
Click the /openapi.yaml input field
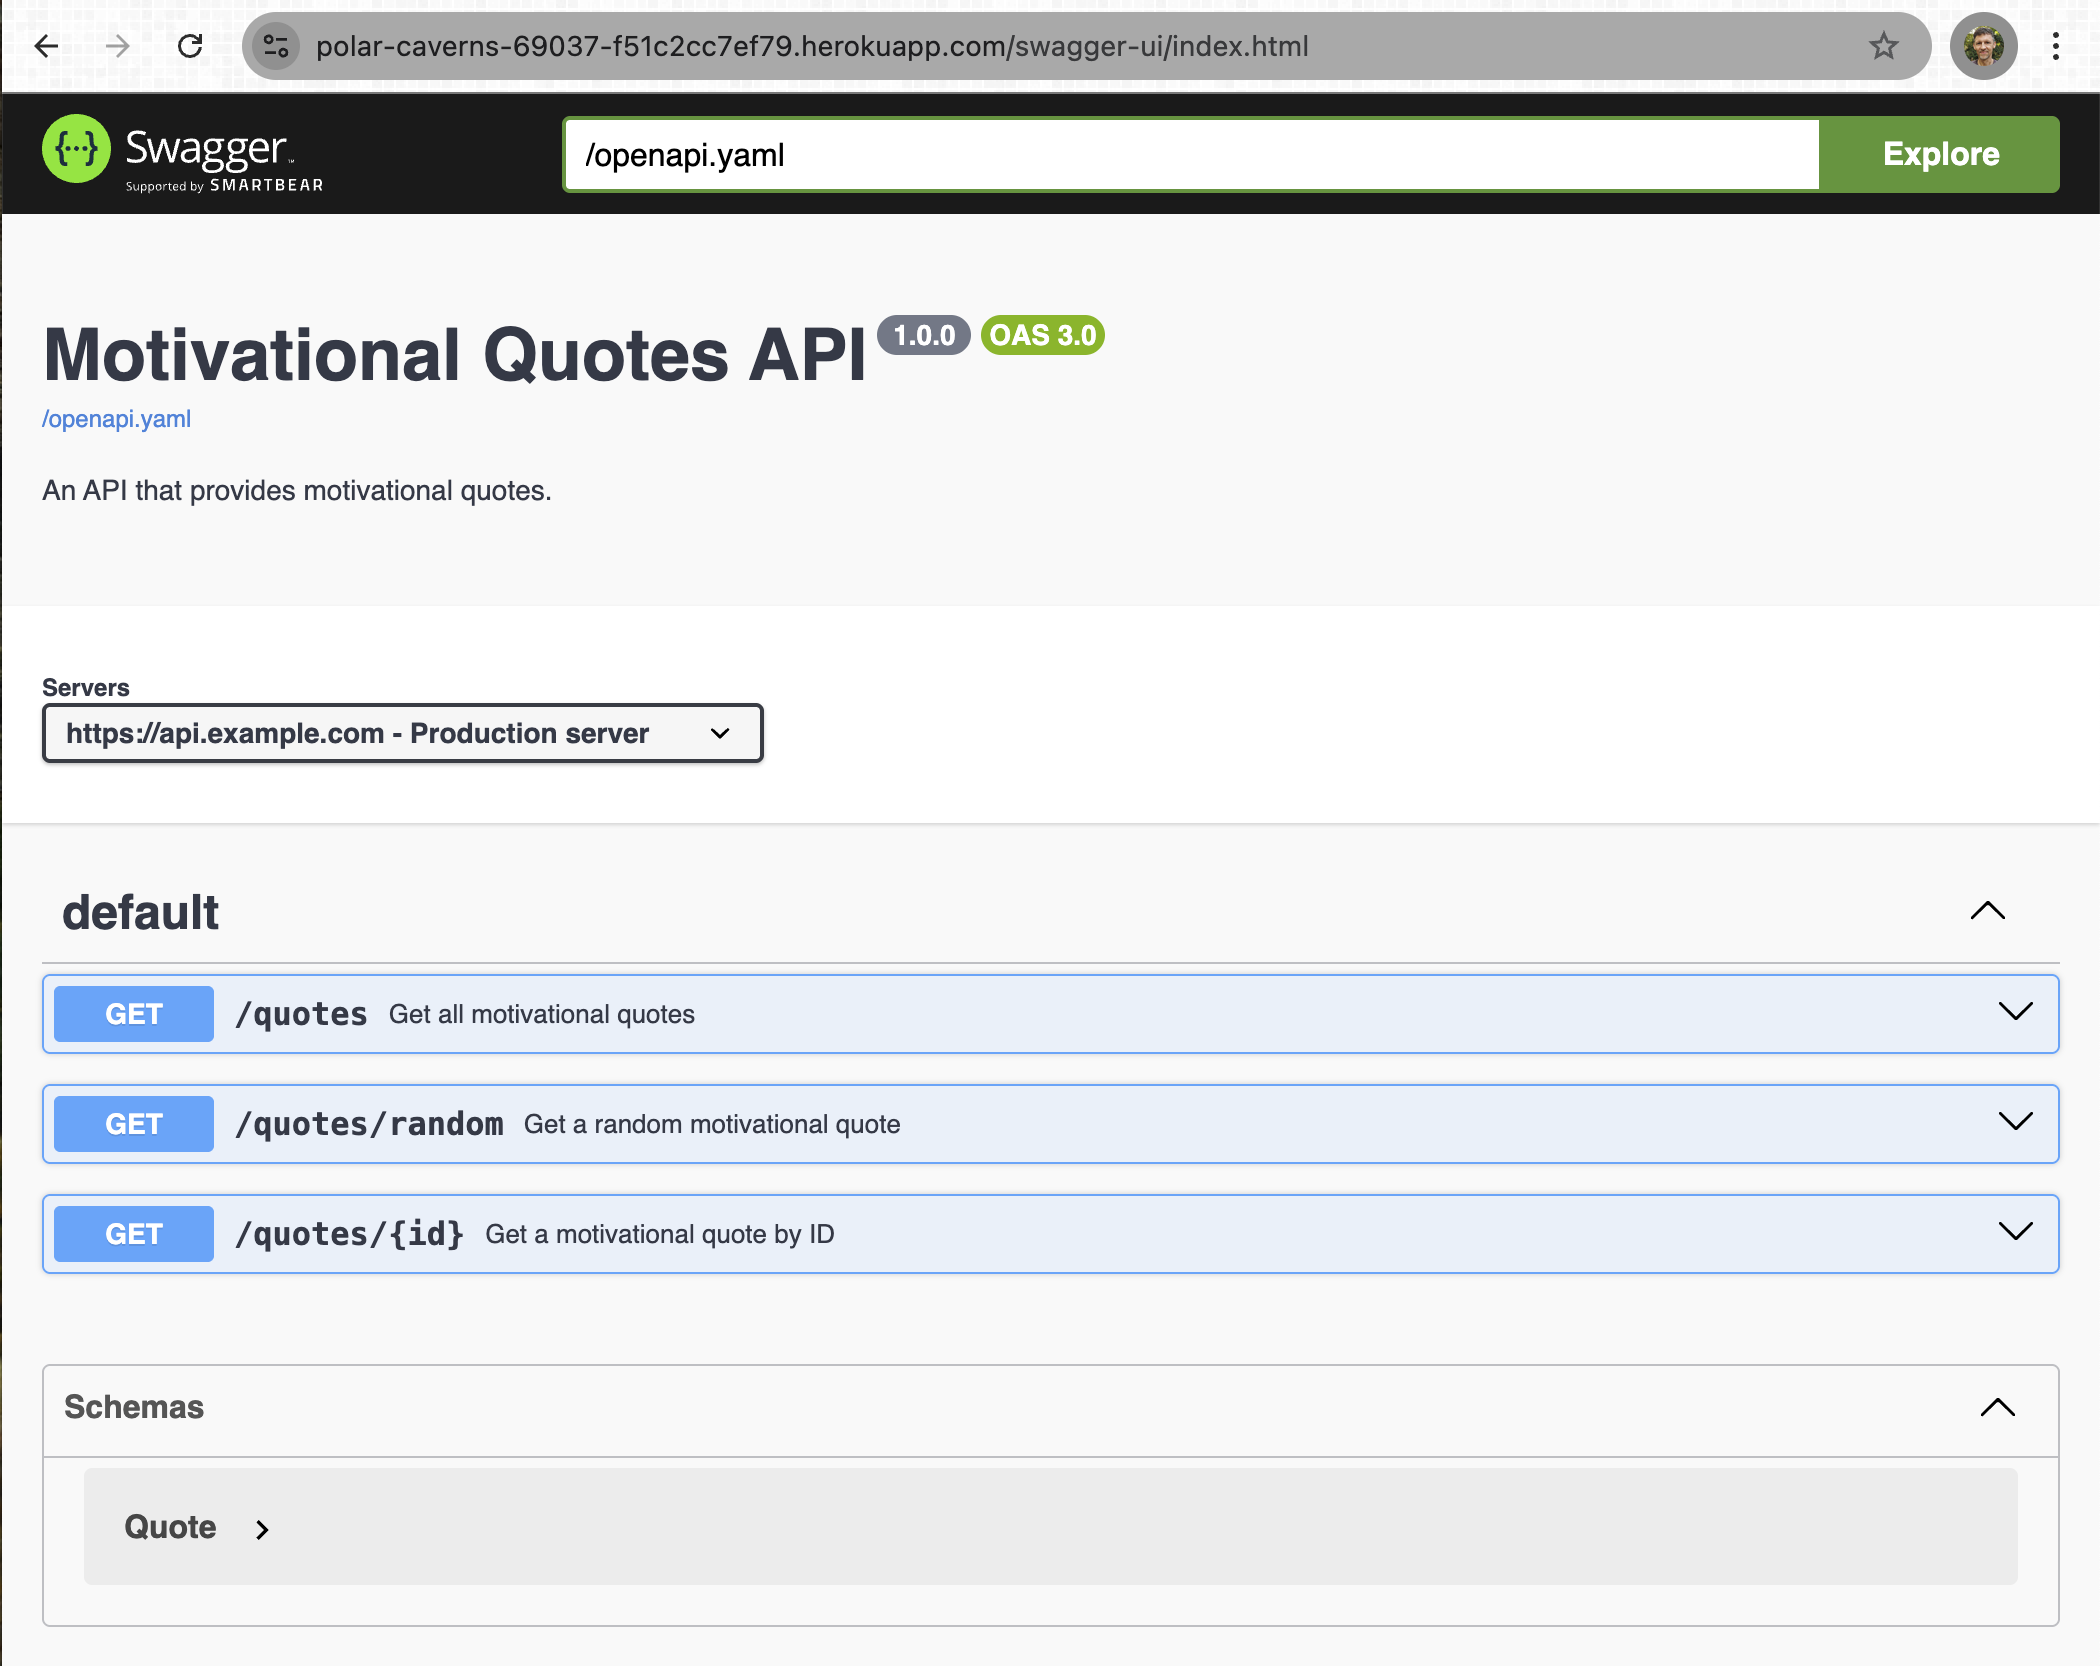[1190, 155]
